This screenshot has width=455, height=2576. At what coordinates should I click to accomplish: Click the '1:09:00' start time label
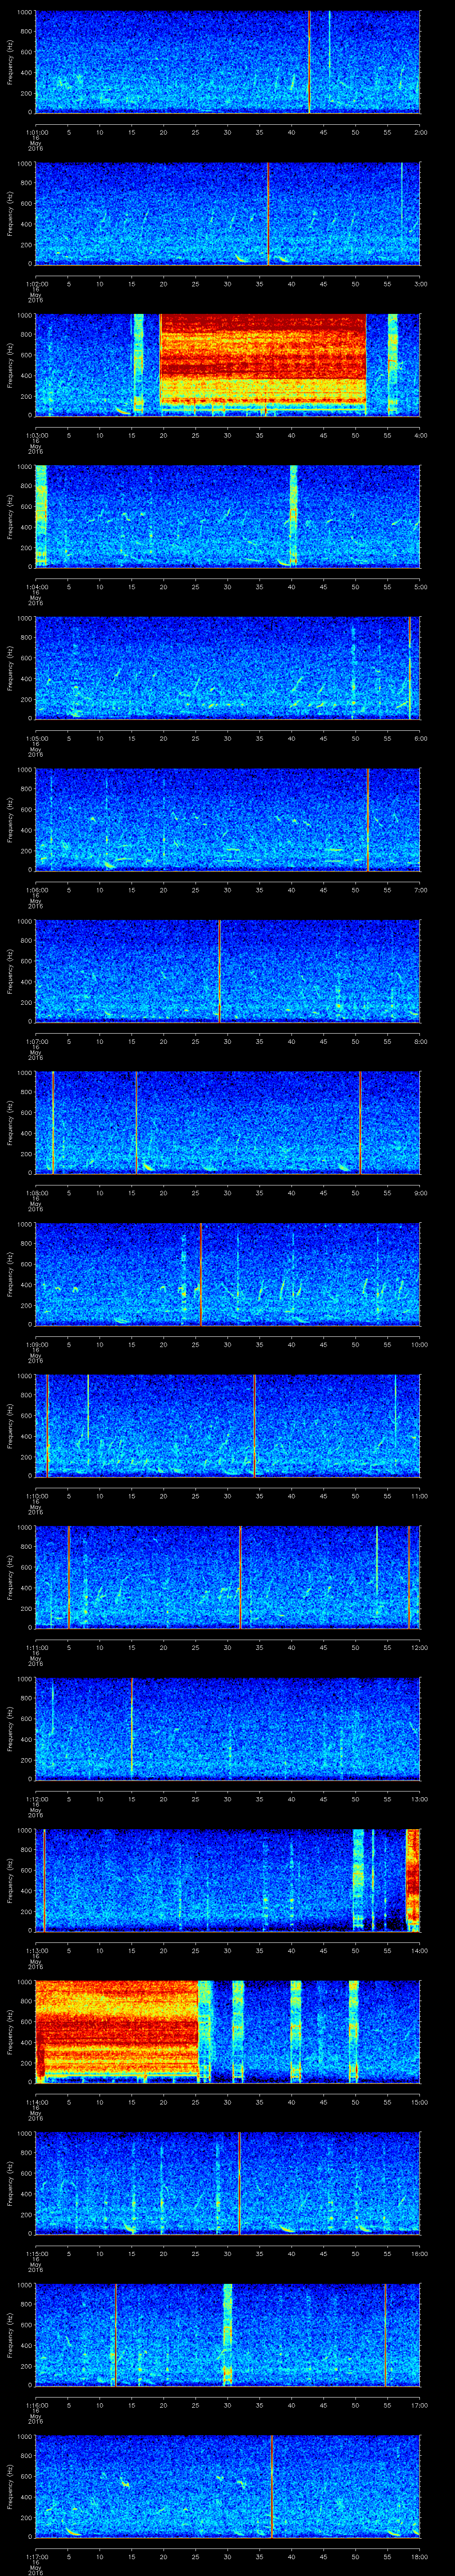37,1344
